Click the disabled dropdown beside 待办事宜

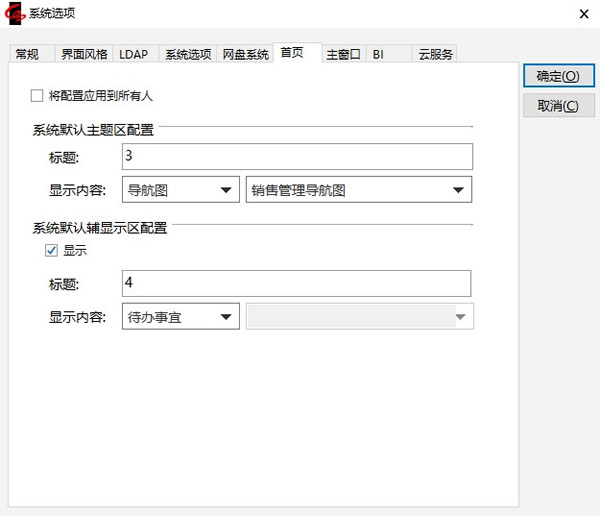(359, 317)
